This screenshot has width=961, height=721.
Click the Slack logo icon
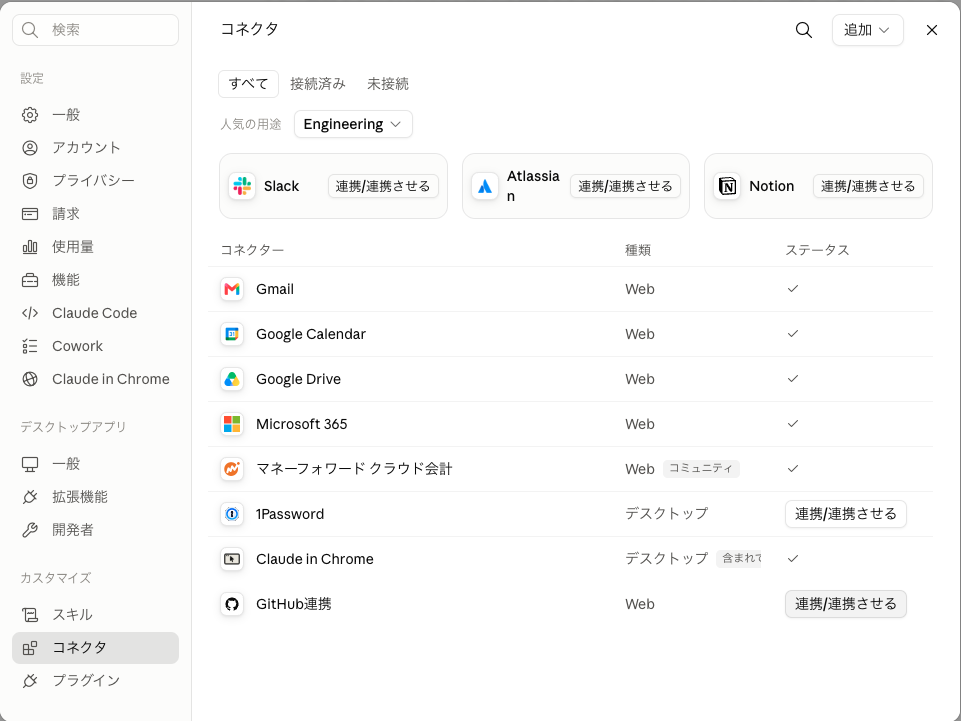click(242, 186)
